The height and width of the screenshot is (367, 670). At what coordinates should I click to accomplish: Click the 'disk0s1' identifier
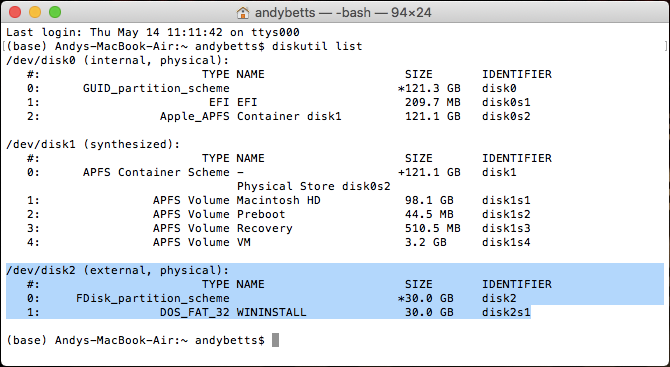[506, 103]
